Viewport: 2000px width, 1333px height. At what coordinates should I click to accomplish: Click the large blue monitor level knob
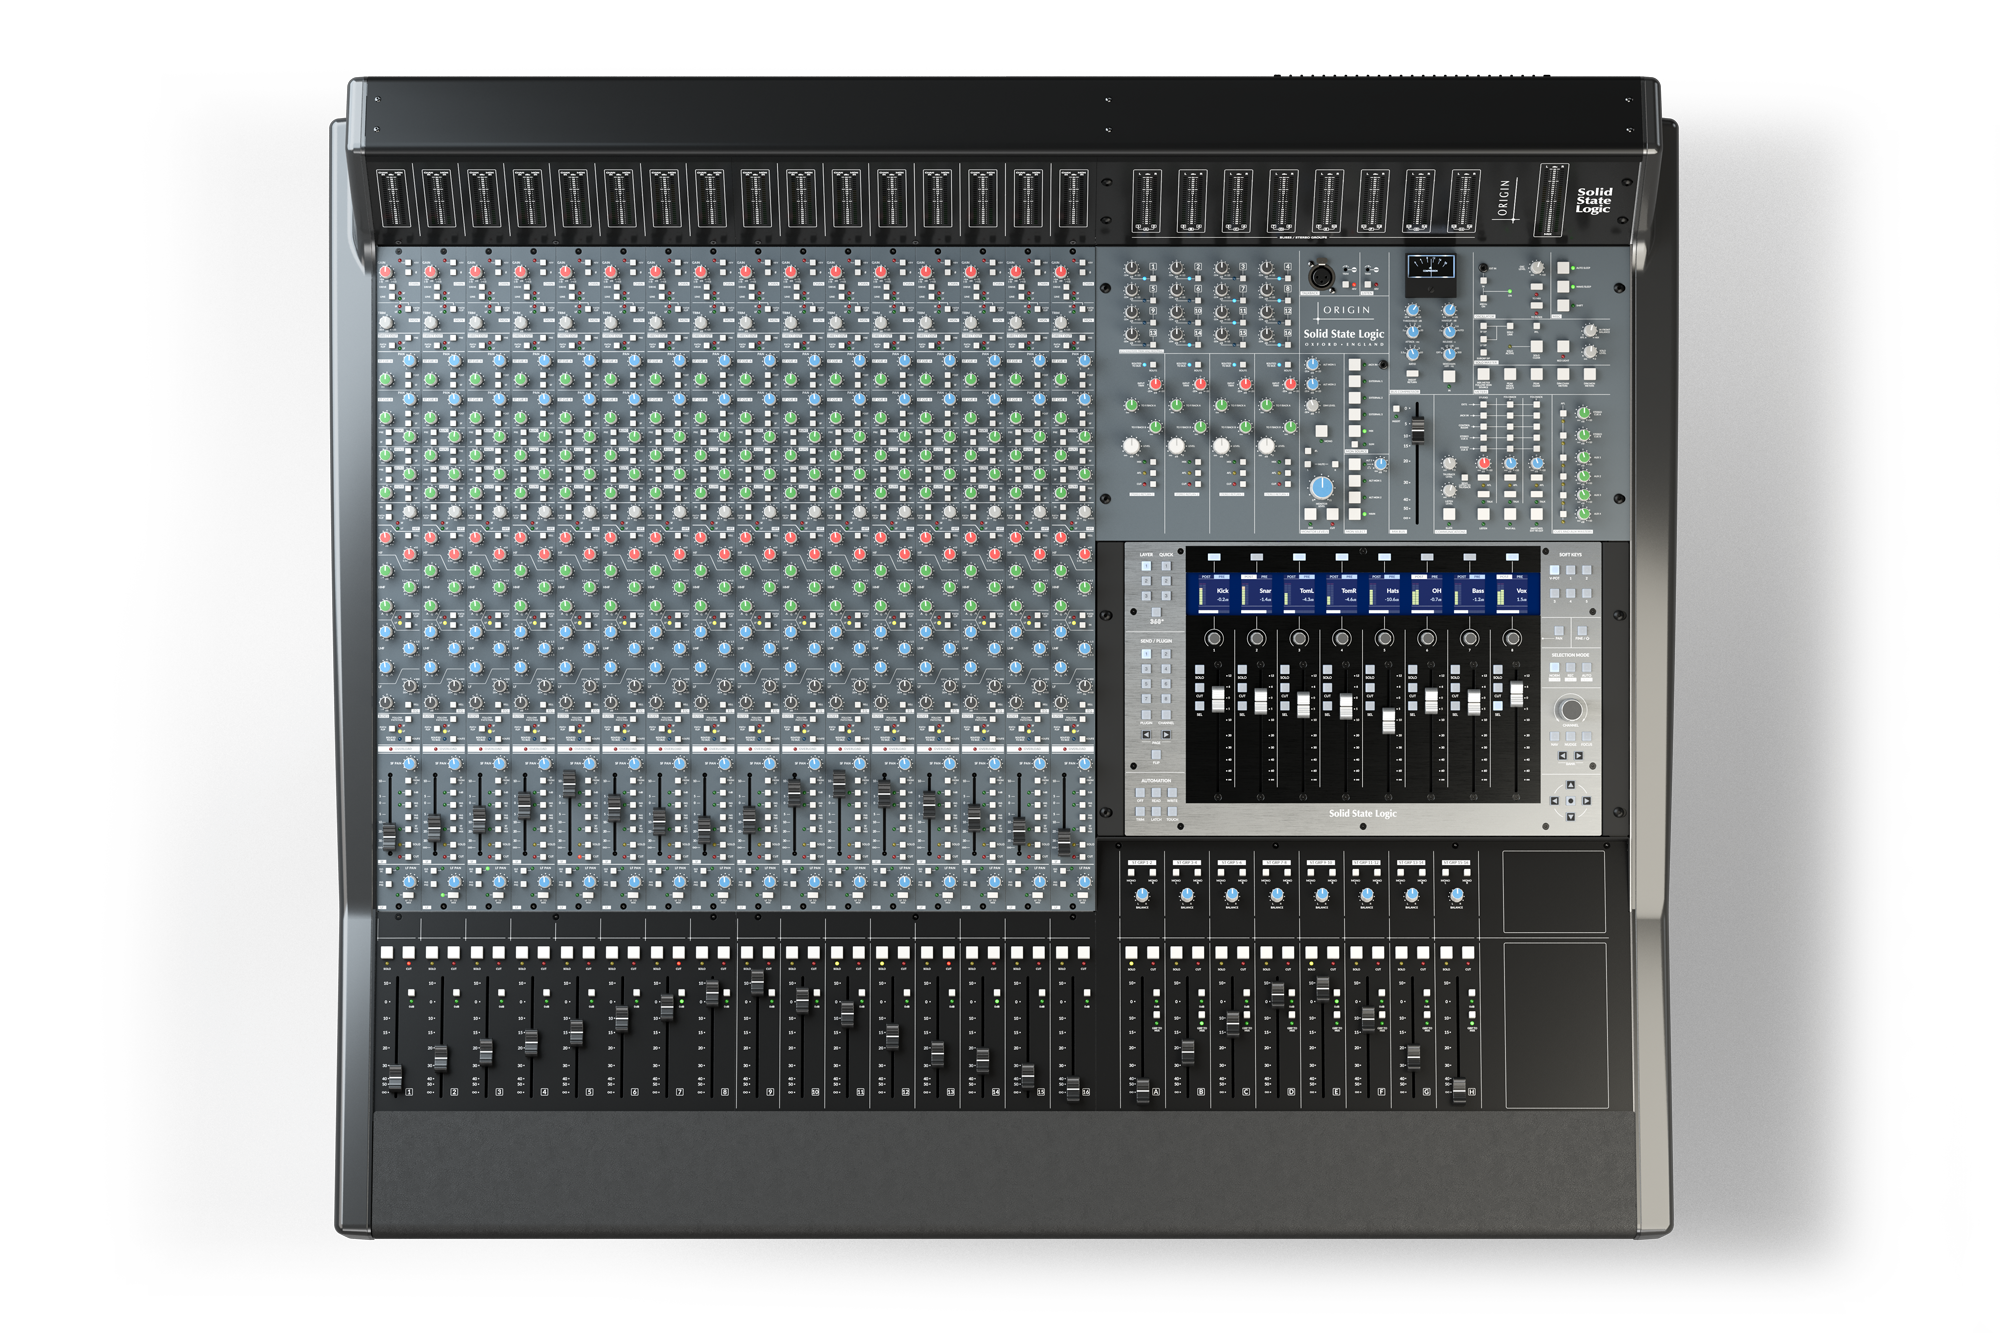[1321, 488]
